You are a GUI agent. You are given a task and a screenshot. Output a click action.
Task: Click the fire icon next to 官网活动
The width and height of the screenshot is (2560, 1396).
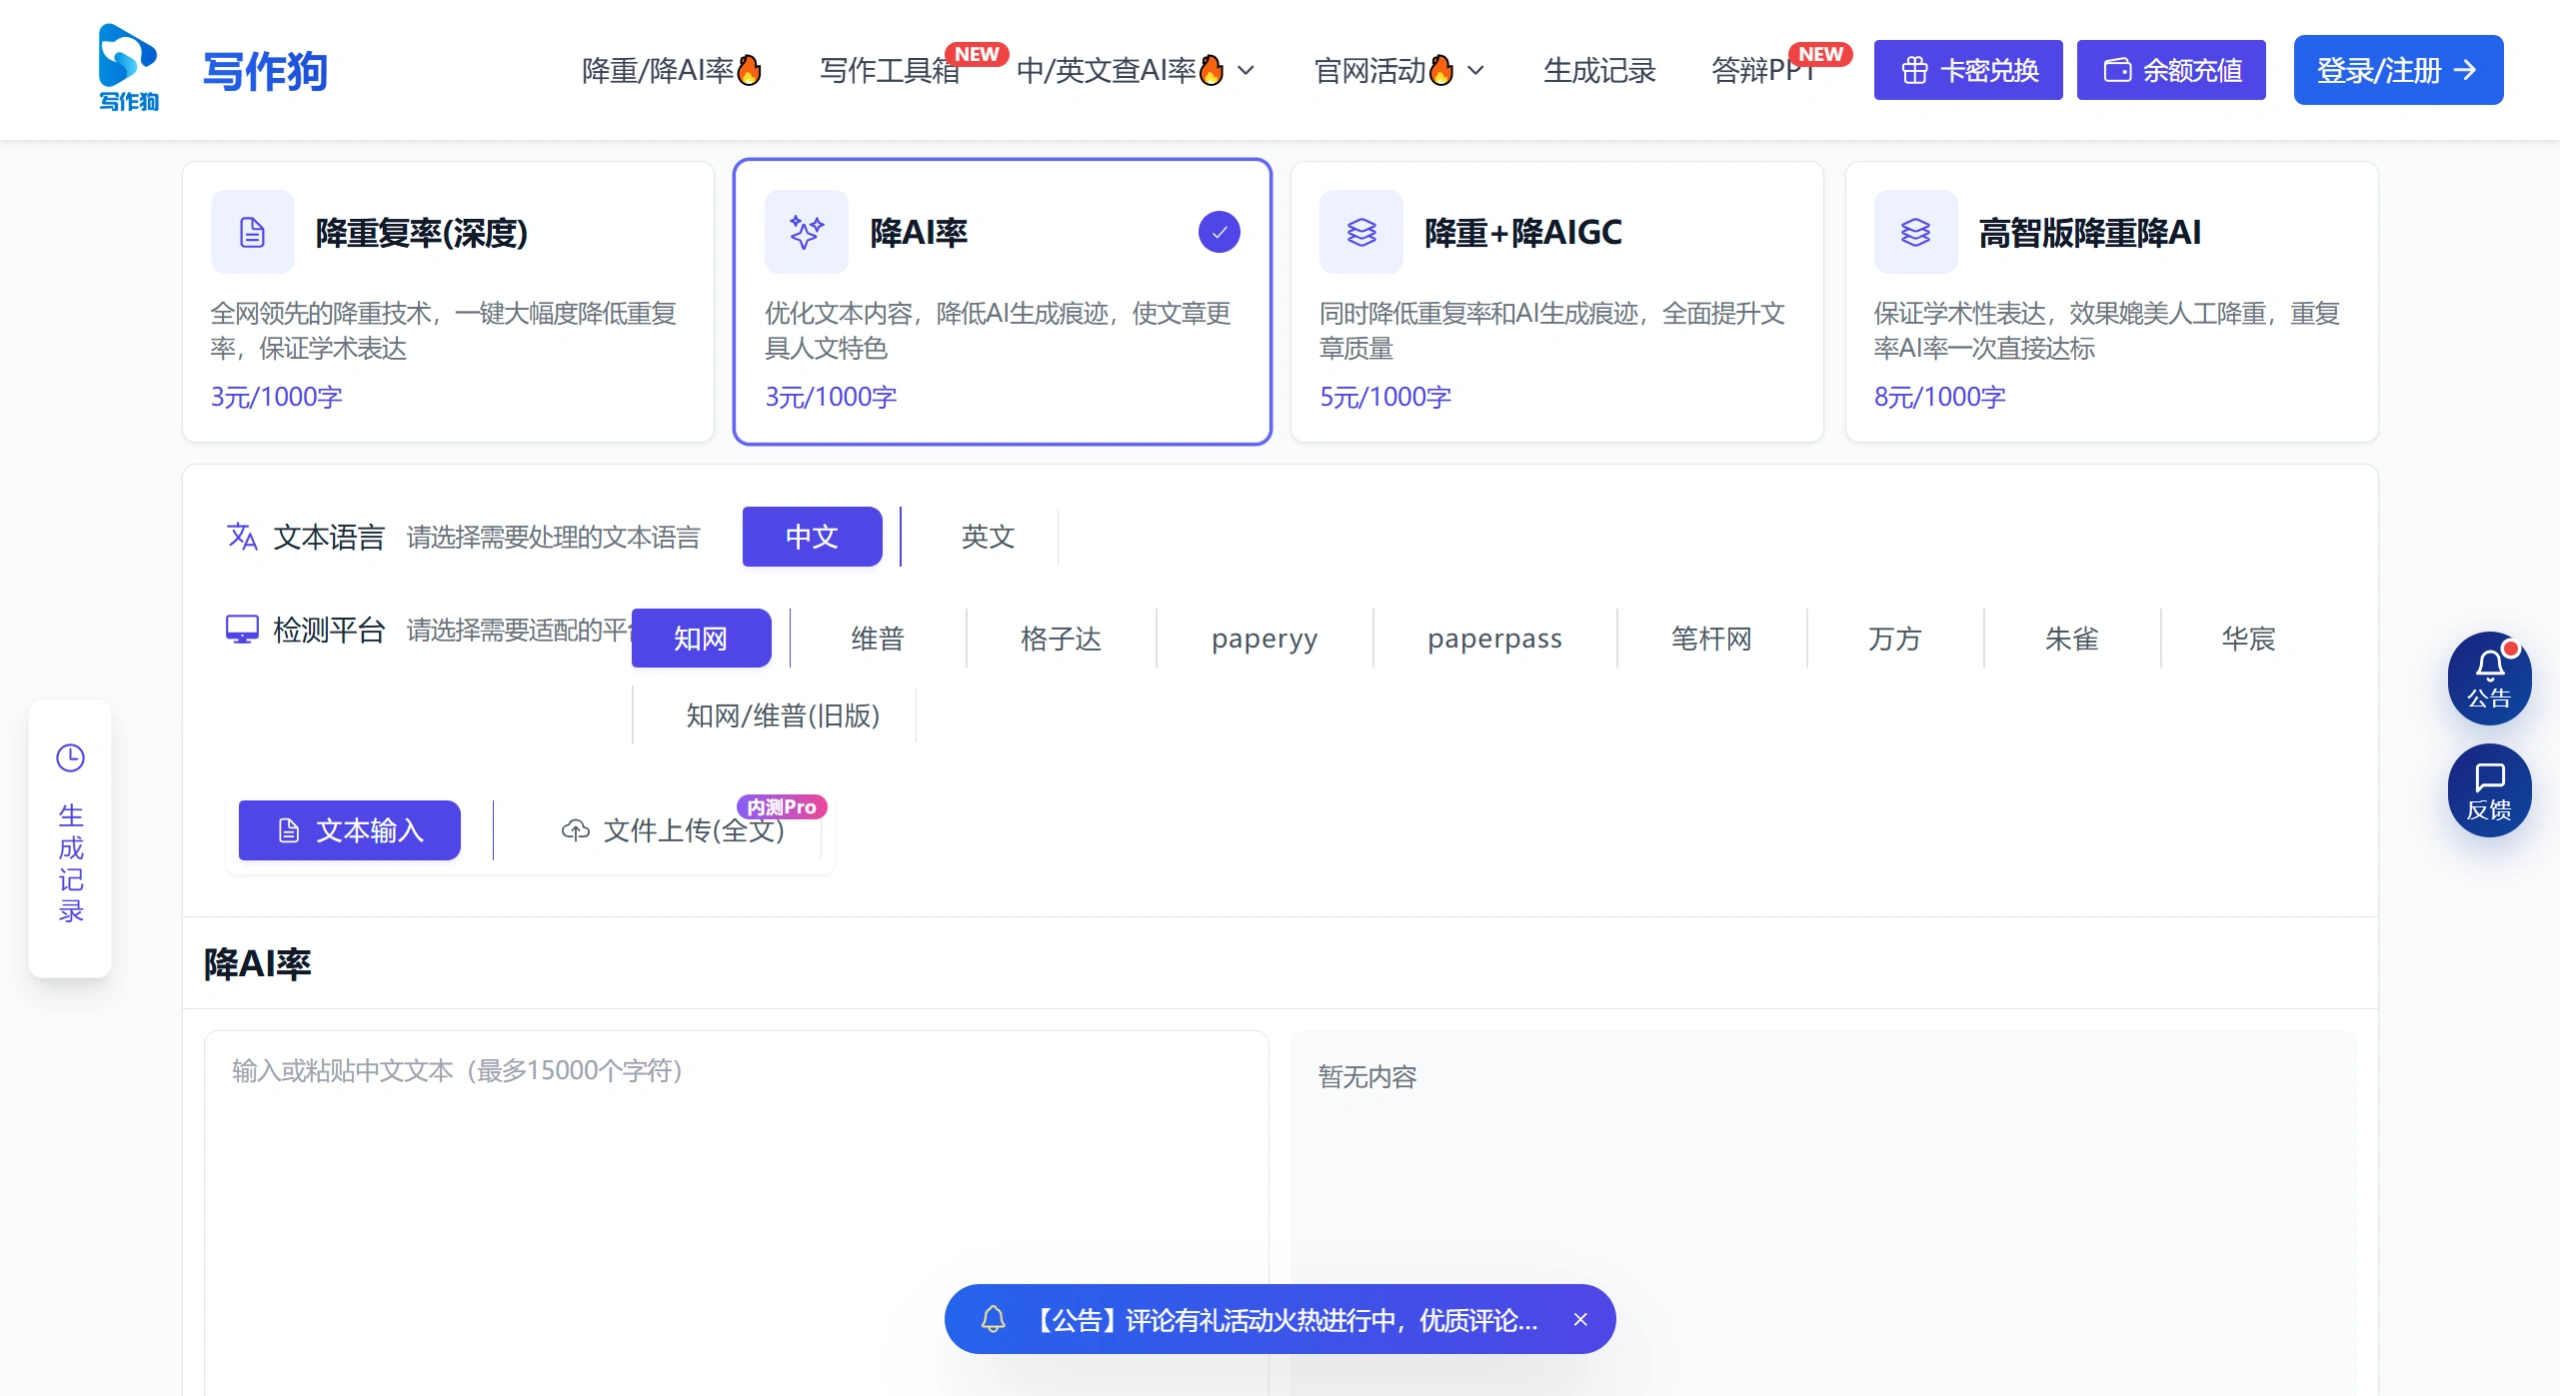pos(1441,70)
